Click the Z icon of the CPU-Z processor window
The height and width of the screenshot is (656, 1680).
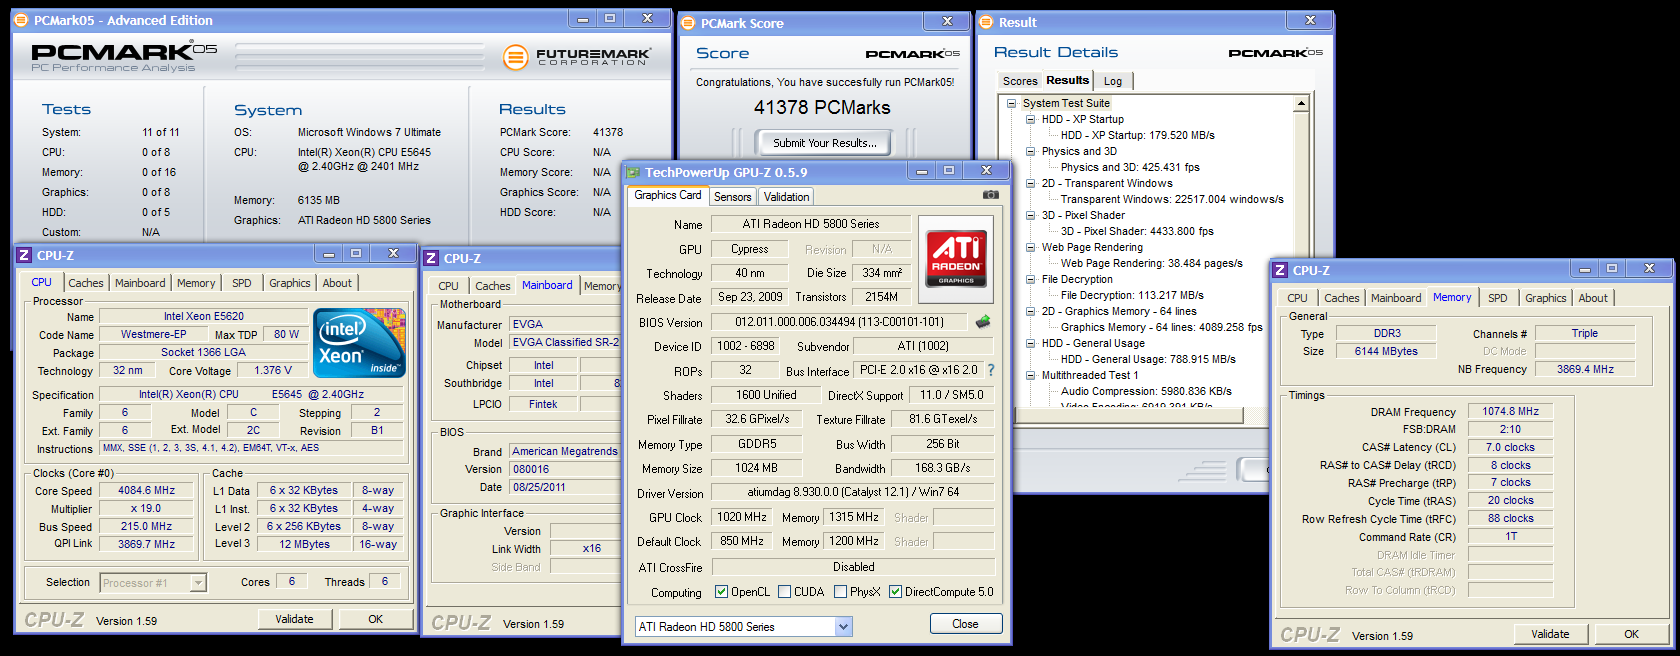click(24, 255)
